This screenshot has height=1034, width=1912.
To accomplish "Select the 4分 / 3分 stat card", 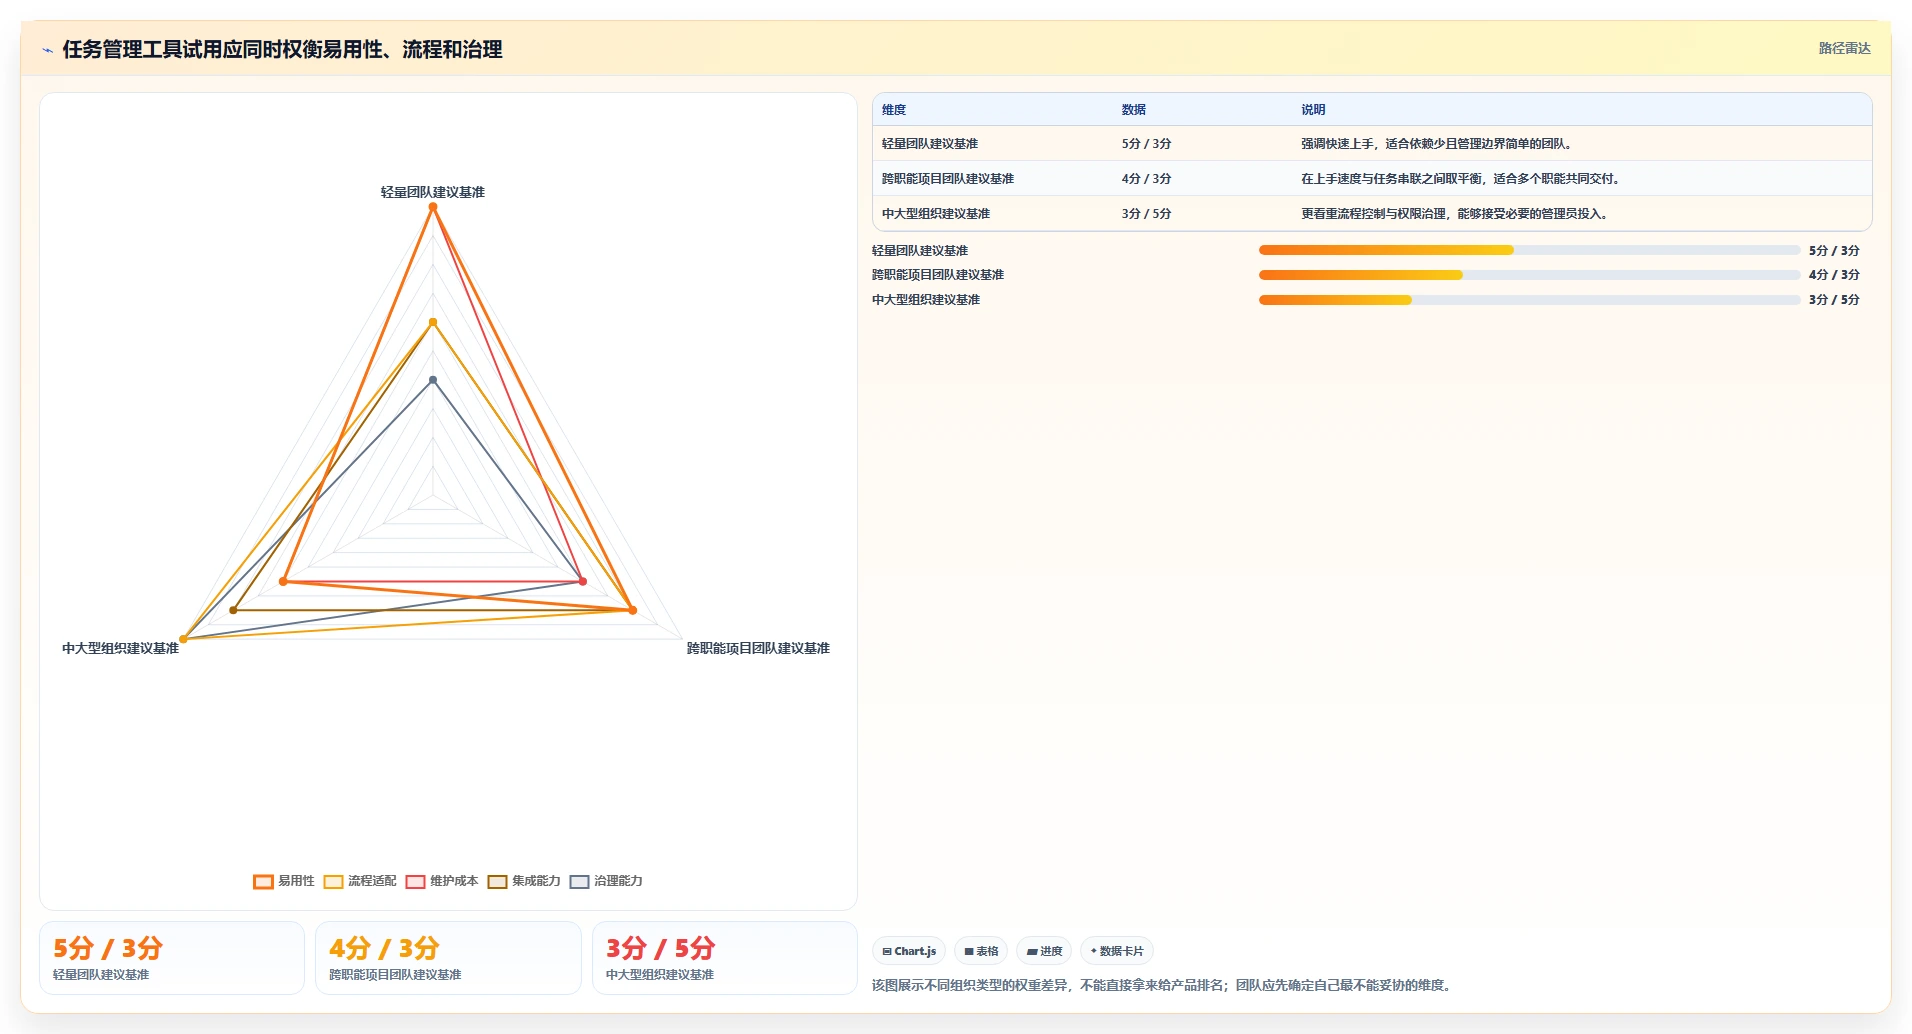I will click(448, 958).
